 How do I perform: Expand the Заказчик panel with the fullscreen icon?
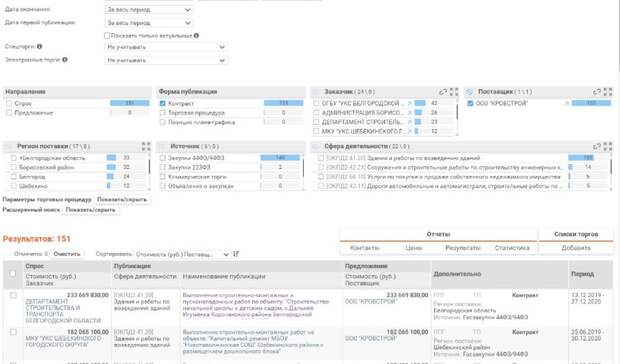point(454,92)
